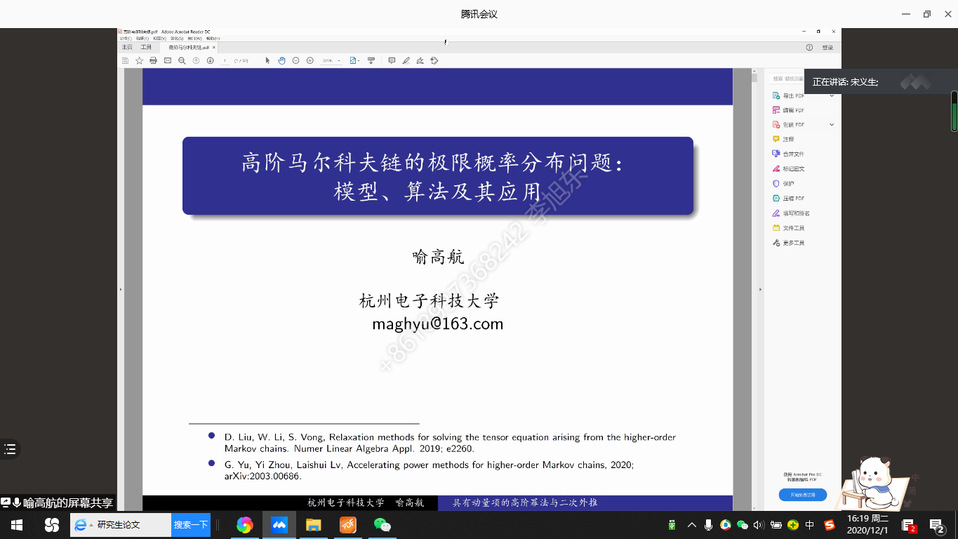Expand the Create PDF section
The width and height of the screenshot is (958, 539).
(x=834, y=124)
